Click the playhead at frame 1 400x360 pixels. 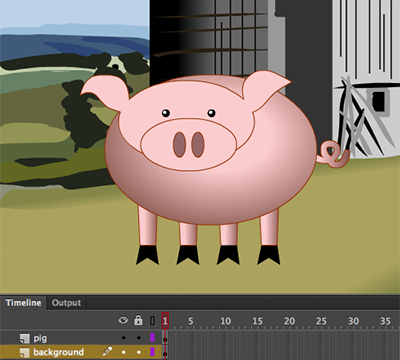tap(165, 321)
